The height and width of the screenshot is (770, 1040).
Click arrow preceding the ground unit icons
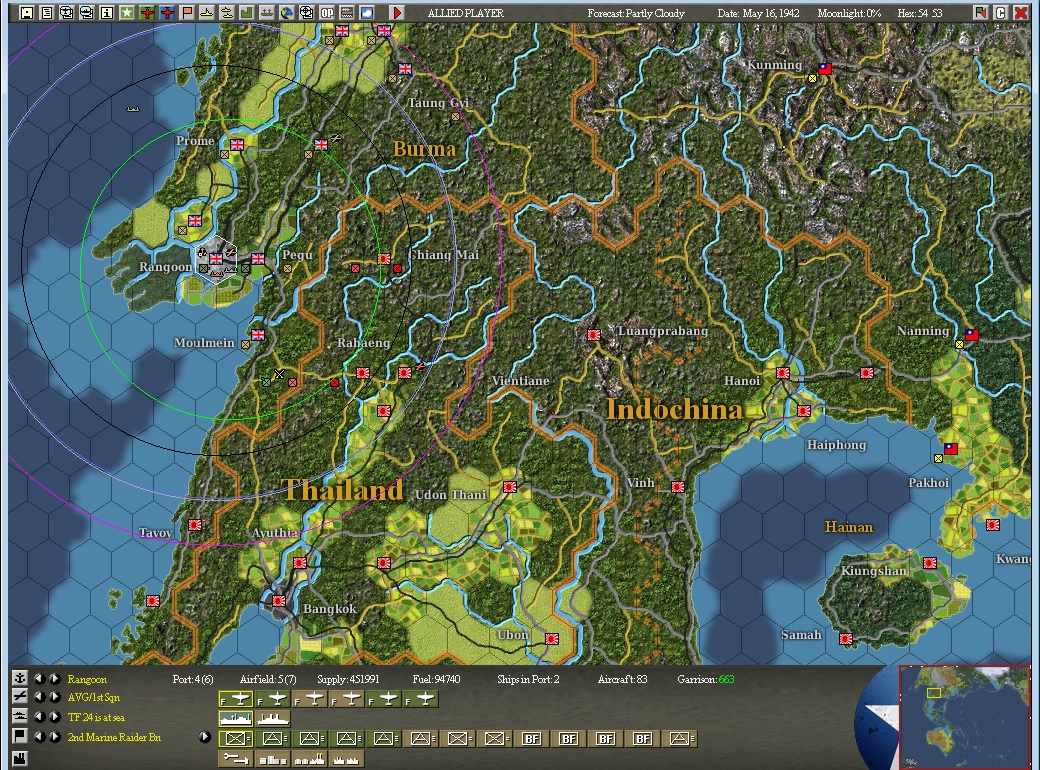pyautogui.click(x=204, y=737)
